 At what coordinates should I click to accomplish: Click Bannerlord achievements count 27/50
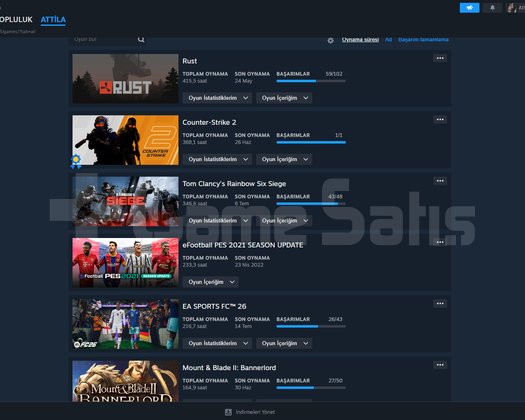tap(335, 380)
